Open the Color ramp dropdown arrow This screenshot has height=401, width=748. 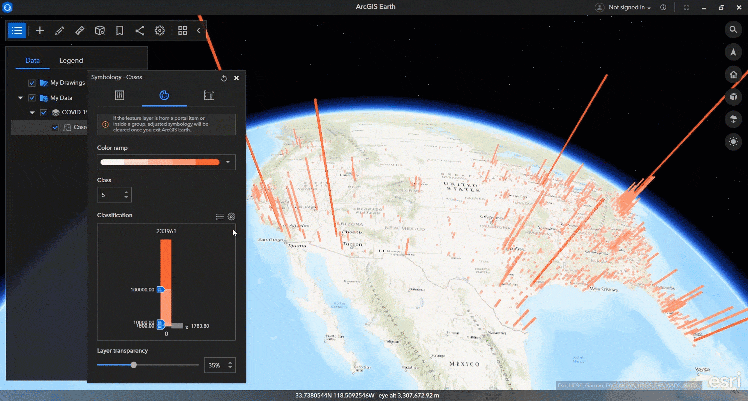click(228, 162)
